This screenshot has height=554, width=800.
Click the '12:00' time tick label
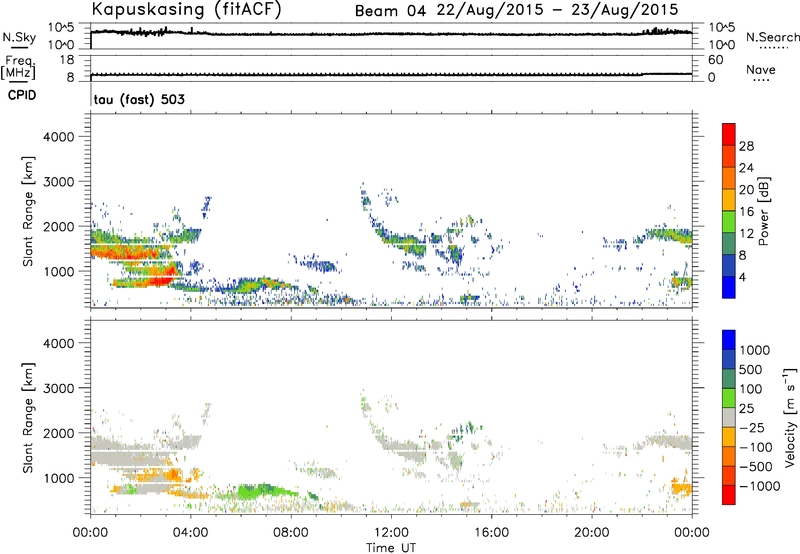391,533
